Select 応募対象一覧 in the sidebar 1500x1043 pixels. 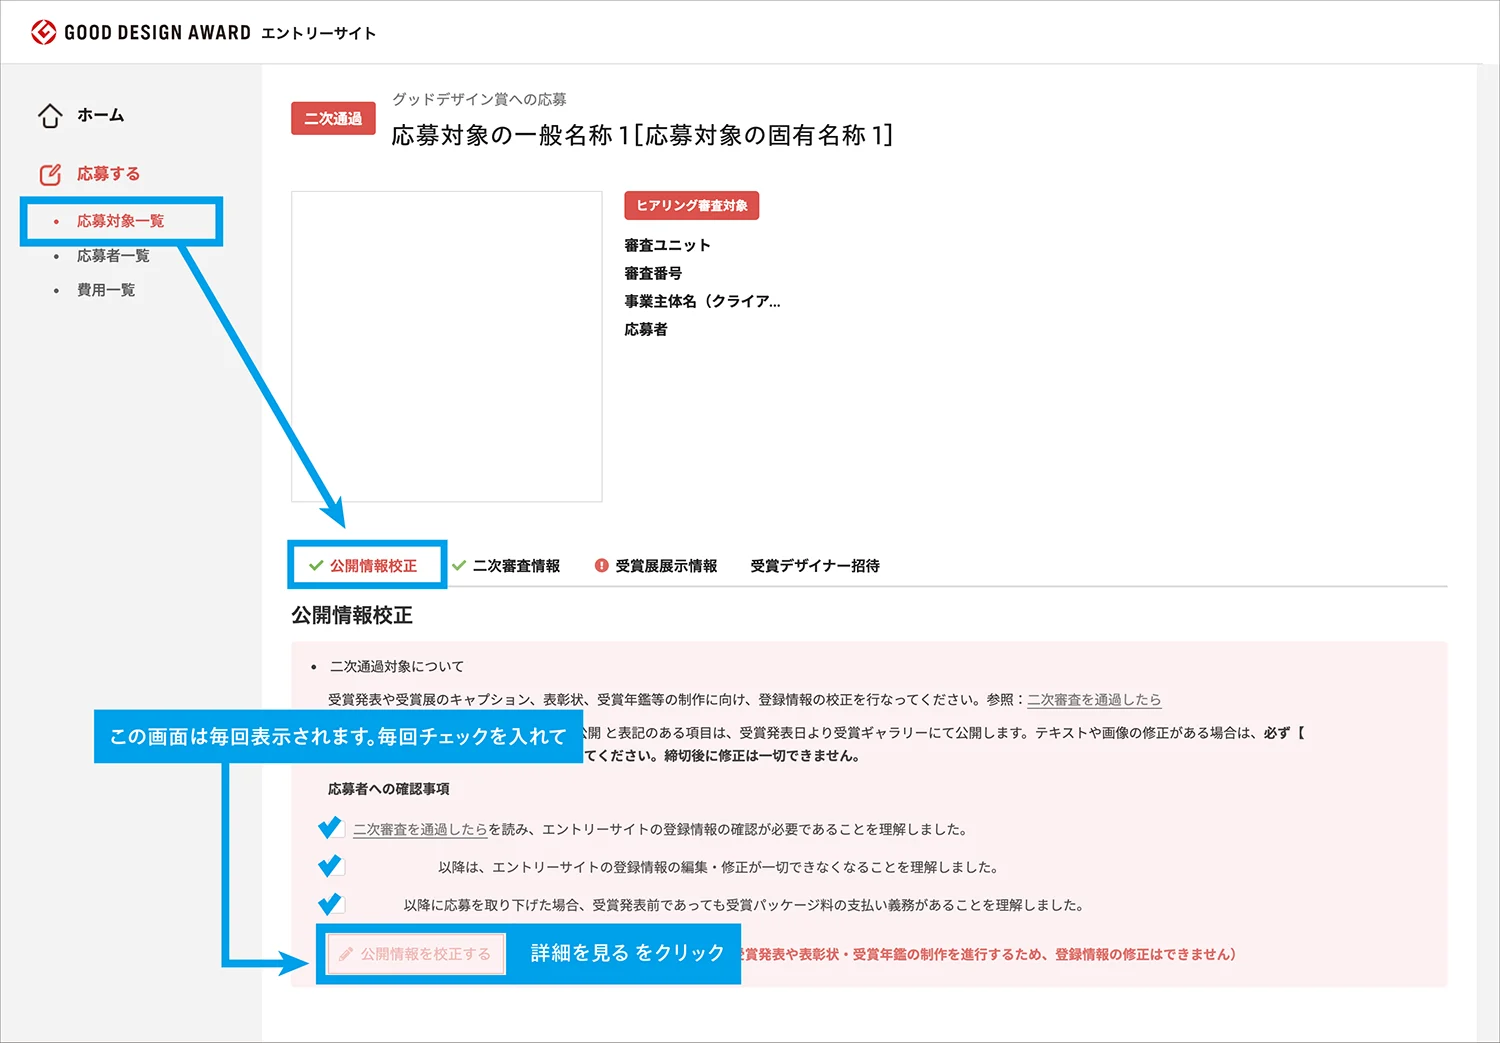point(121,221)
